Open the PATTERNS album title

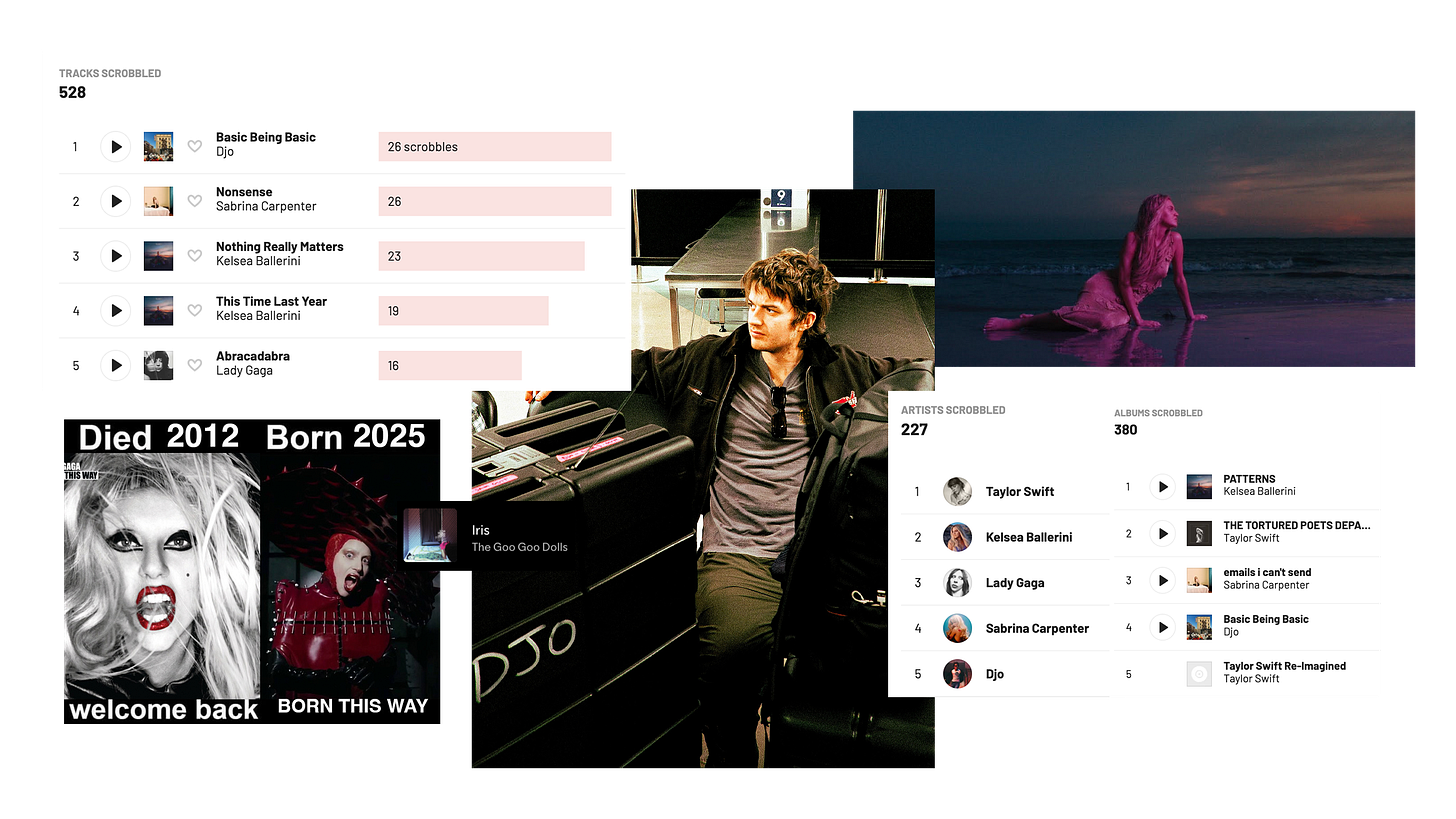1249,479
